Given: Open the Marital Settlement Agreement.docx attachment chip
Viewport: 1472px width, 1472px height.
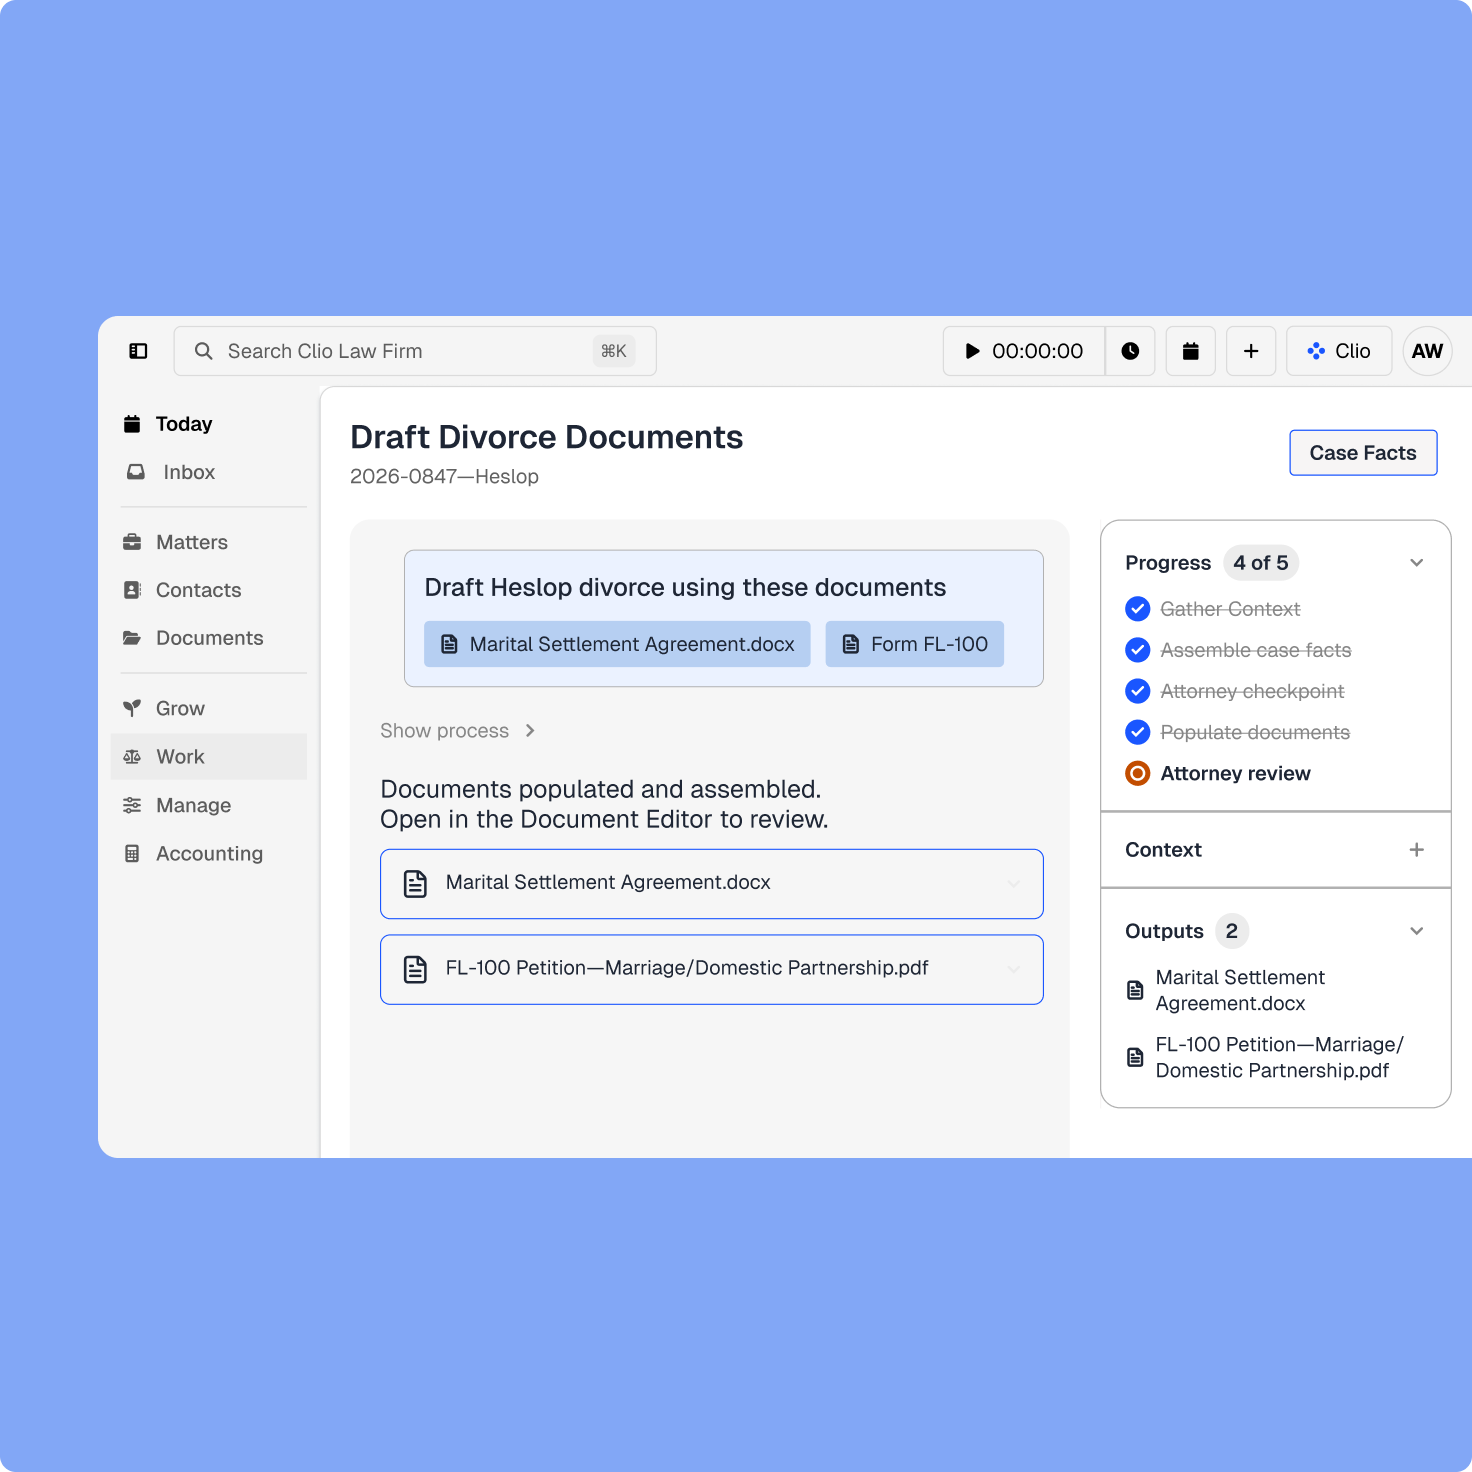Looking at the screenshot, I should [617, 644].
